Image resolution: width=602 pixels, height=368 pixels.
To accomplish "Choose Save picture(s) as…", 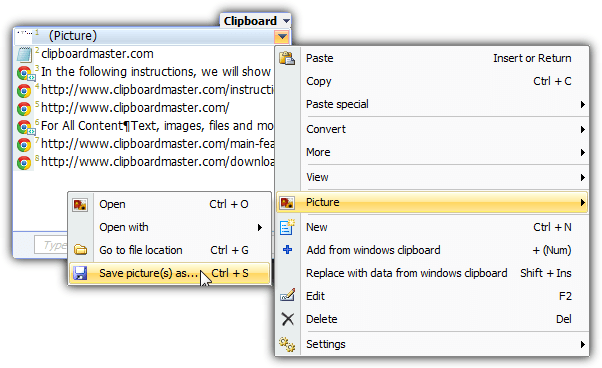I will click(x=169, y=273).
